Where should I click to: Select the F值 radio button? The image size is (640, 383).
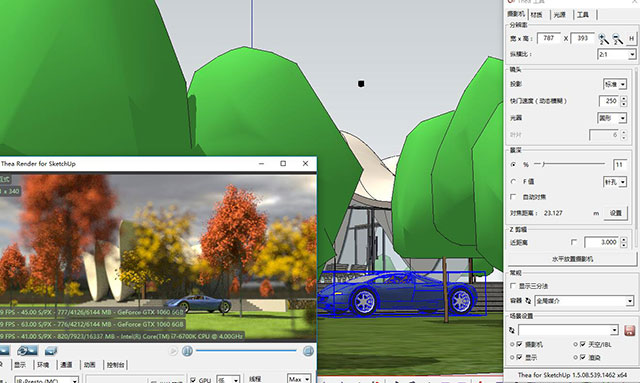513,181
